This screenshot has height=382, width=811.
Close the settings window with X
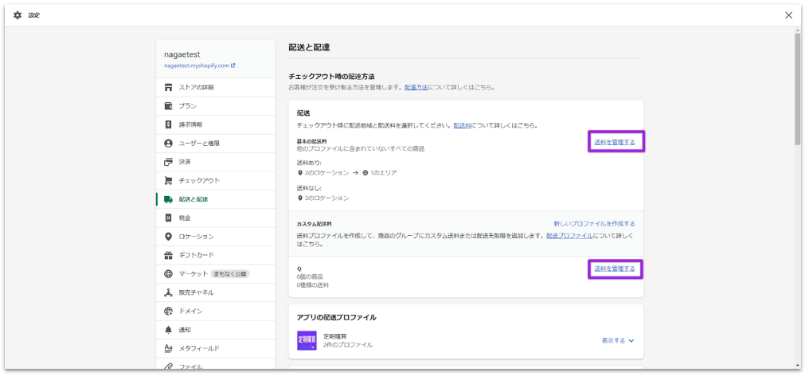coord(788,16)
